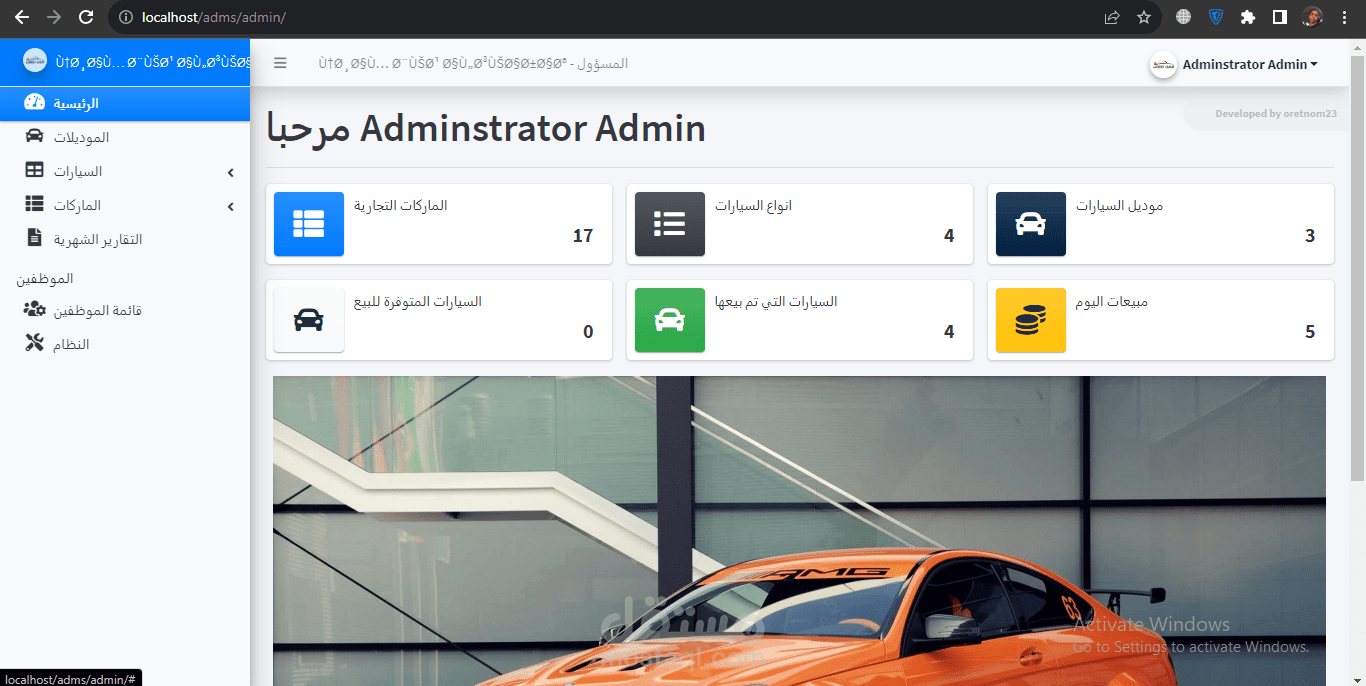
Task: Click table icon beside السيارات
Action: [35, 171]
